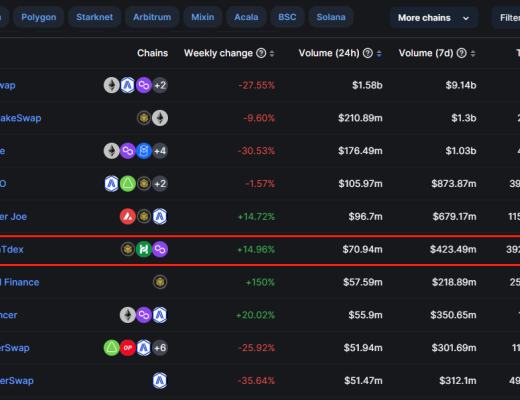Screen dimensions: 520x400
Task: Sort by Weekly change using its sort arrows
Action: 272,53
